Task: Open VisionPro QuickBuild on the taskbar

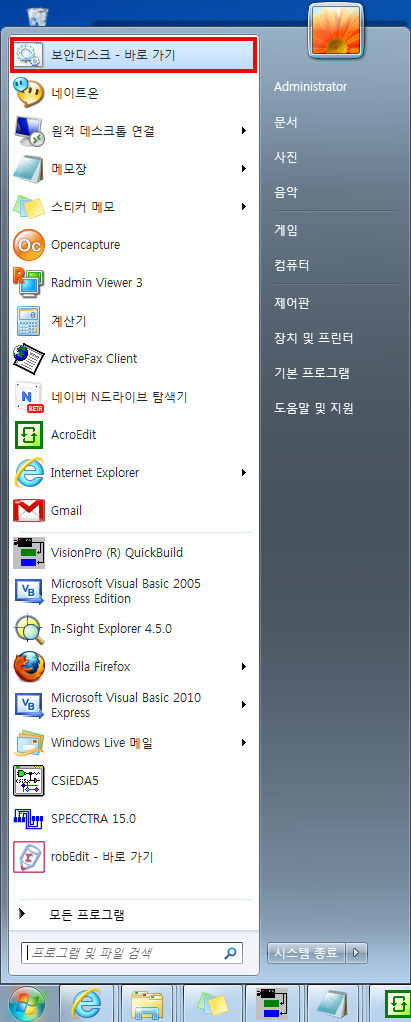Action: pos(271,1004)
